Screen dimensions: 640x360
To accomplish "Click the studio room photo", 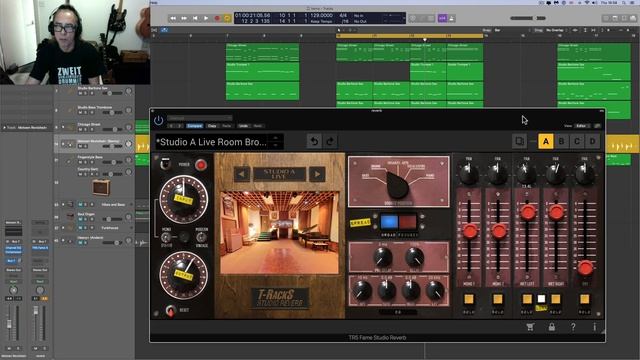I will (x=280, y=233).
